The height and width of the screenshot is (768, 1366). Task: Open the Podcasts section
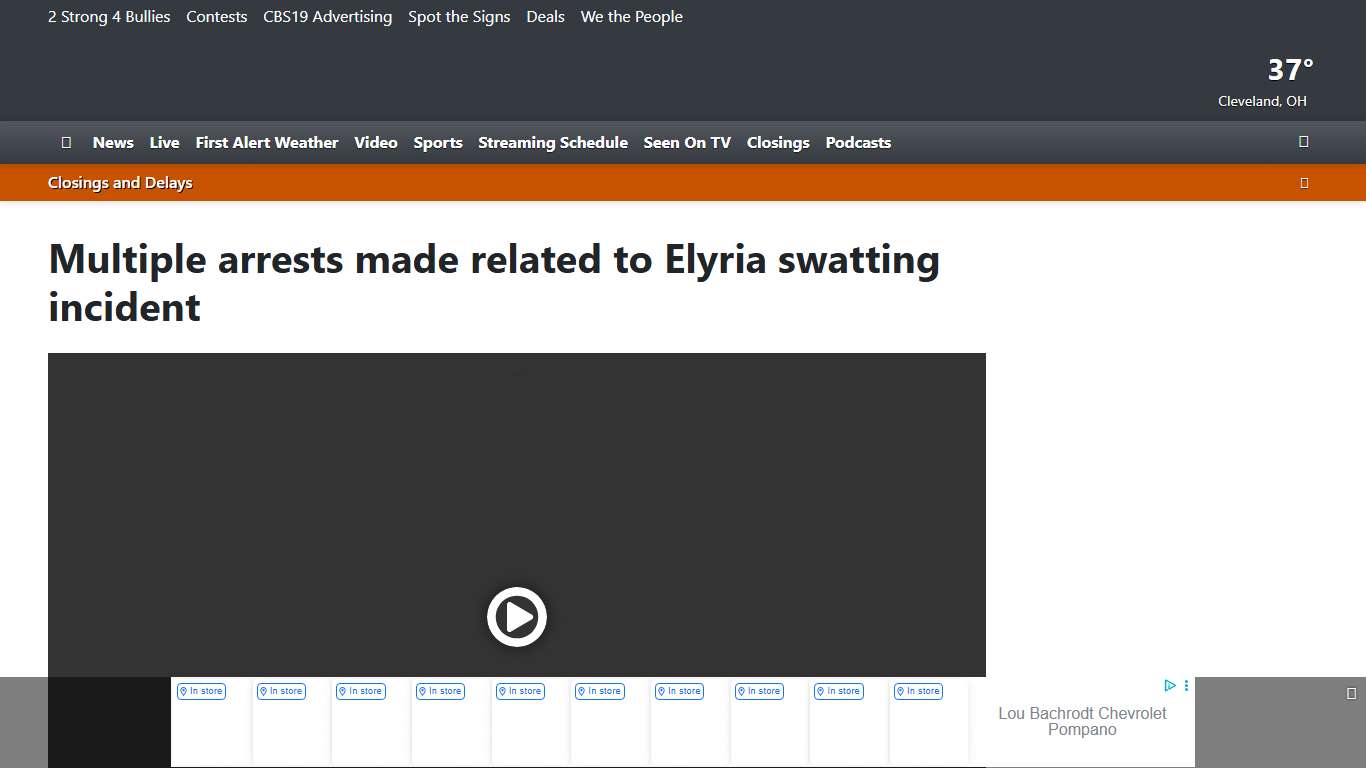tap(858, 142)
